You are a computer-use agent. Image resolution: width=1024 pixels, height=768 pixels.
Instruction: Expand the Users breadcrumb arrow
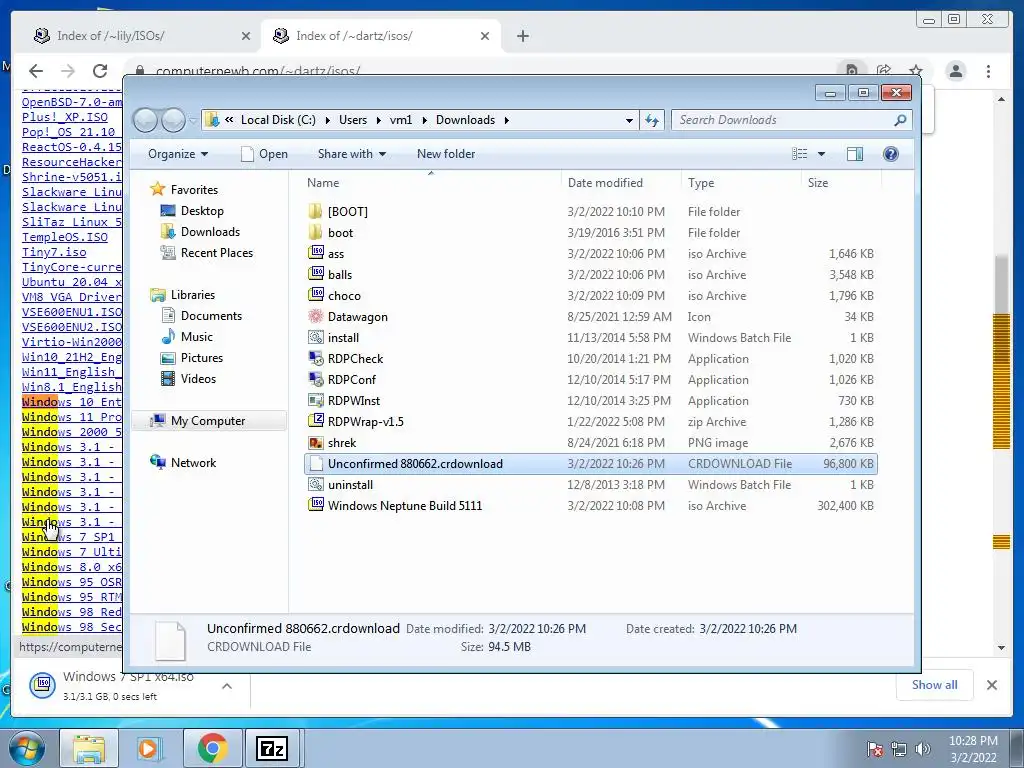378,120
